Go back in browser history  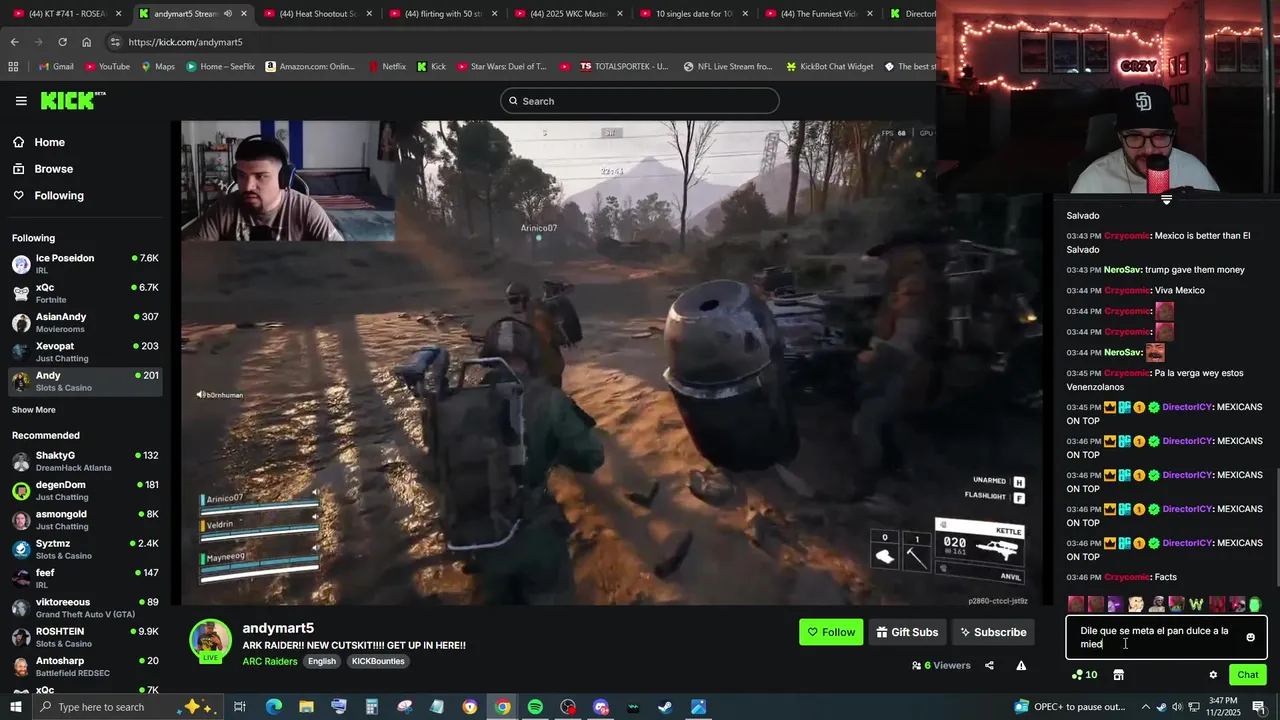point(14,42)
